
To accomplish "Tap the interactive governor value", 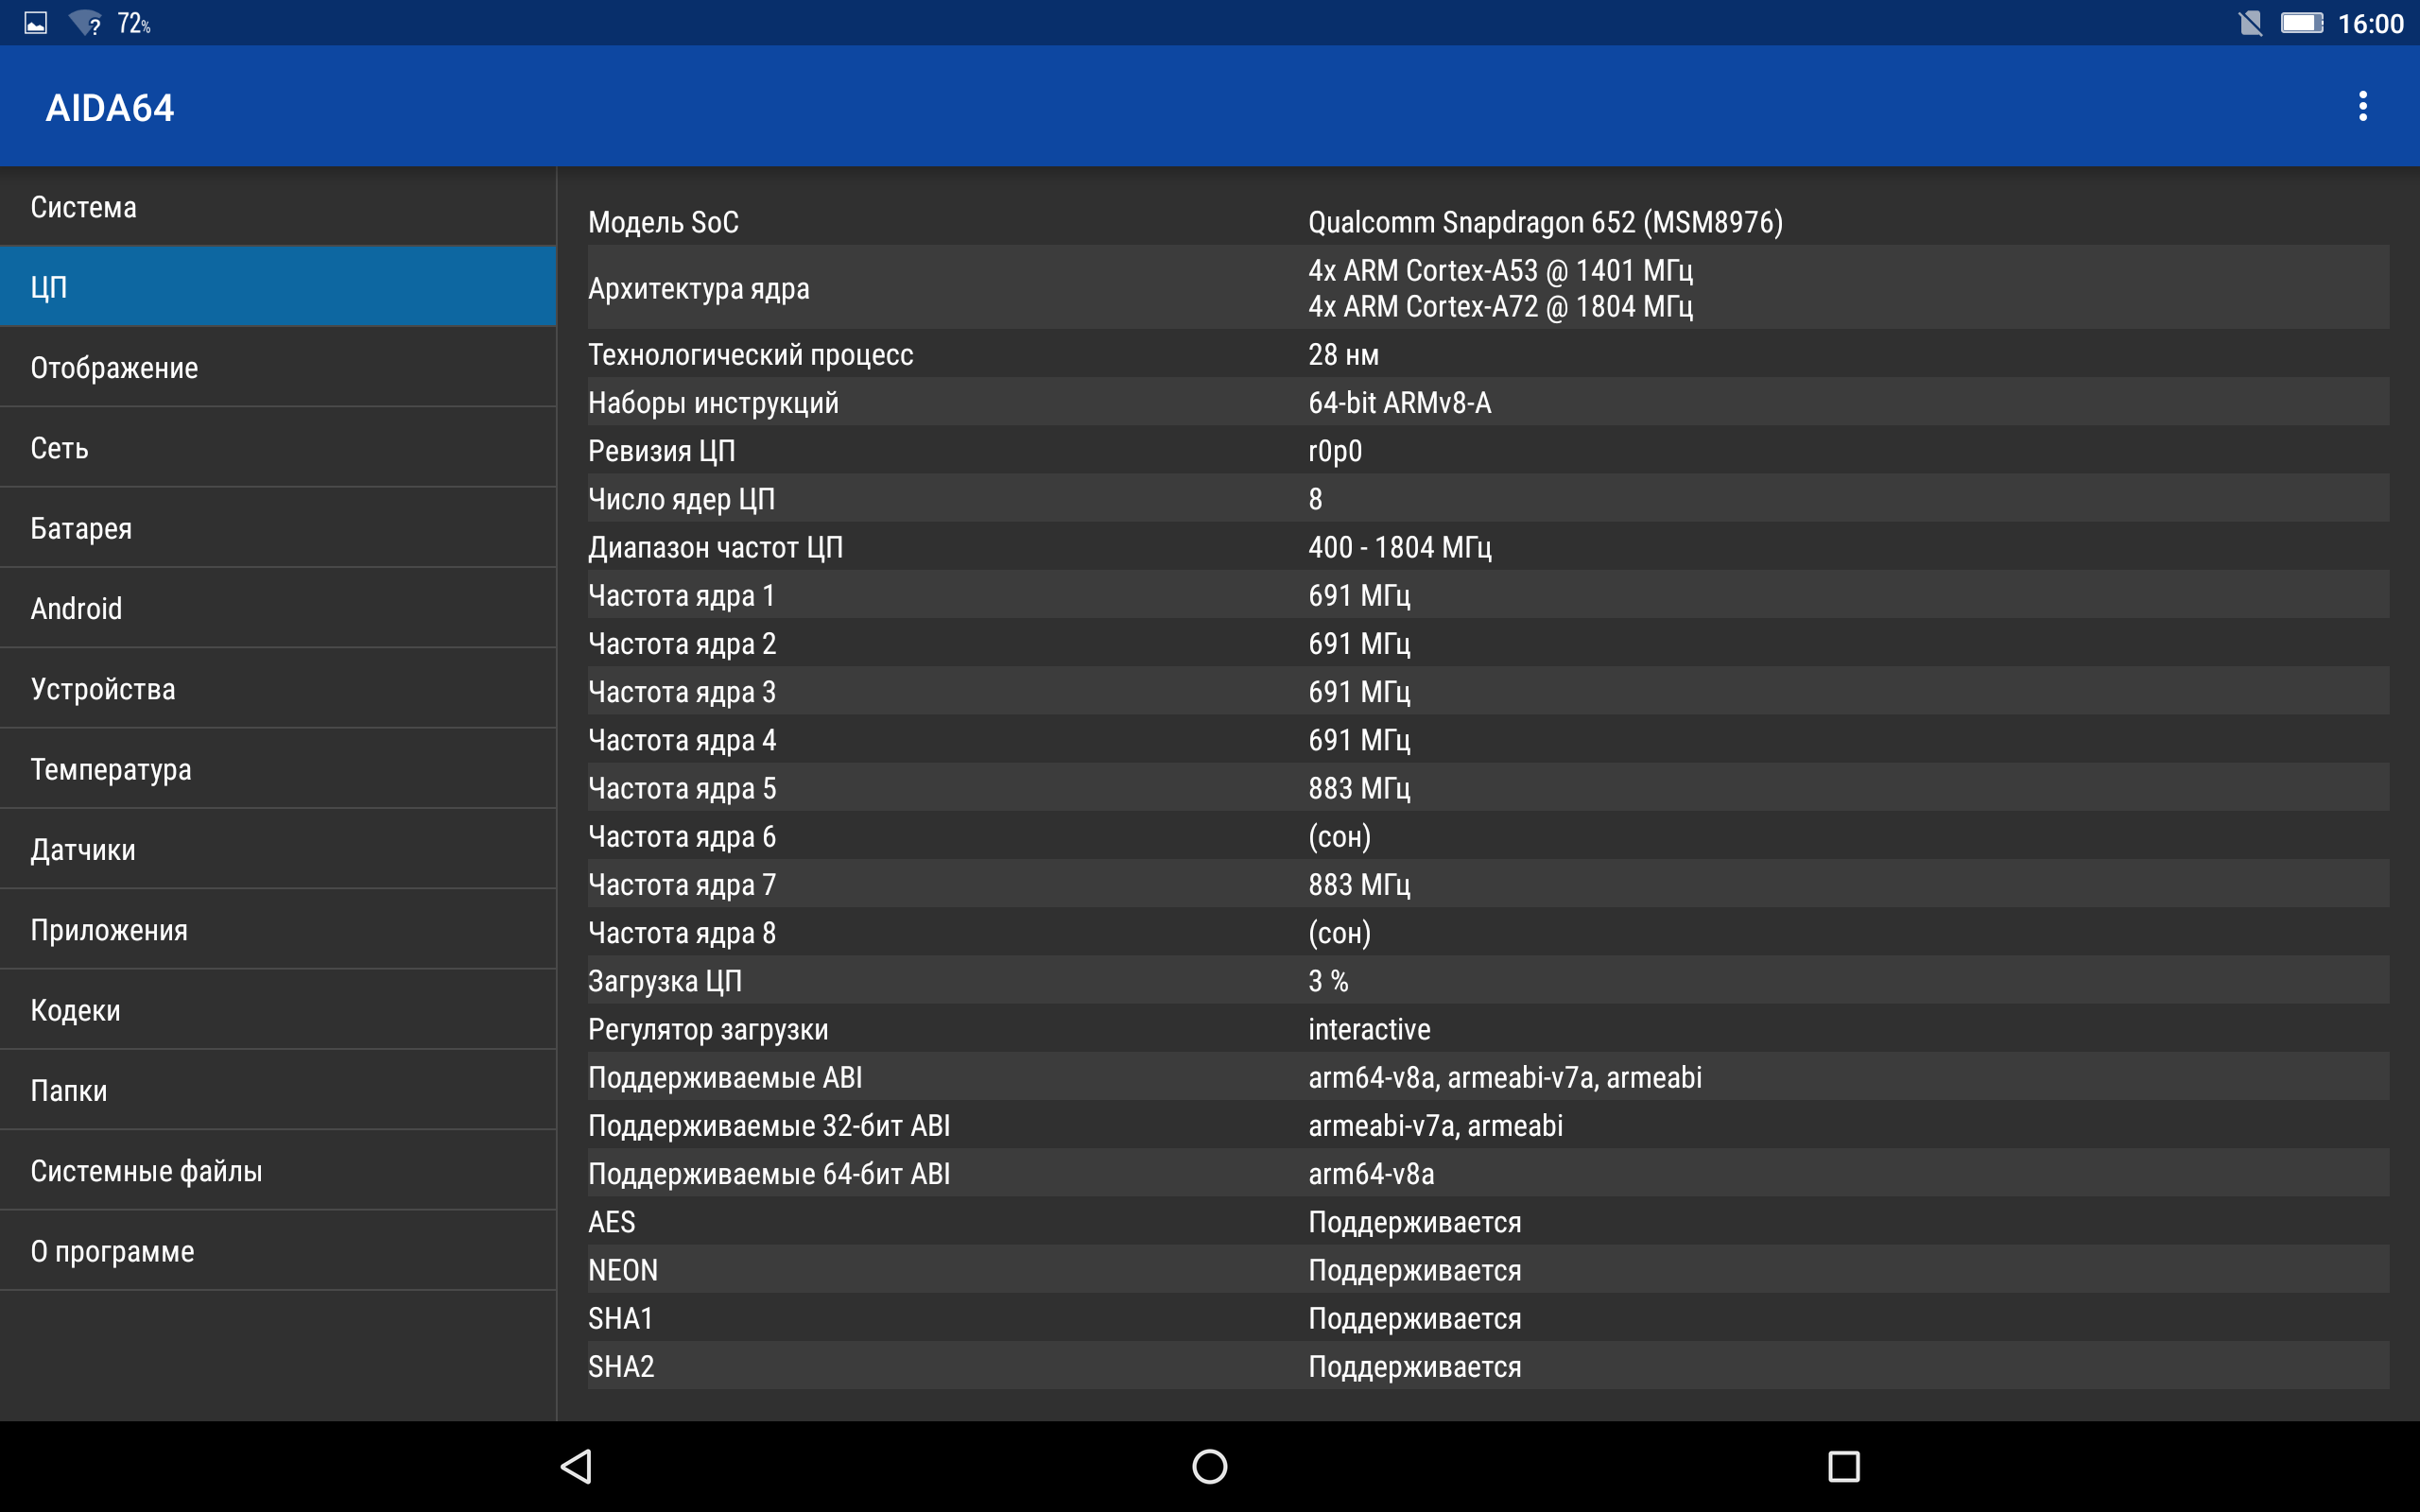I will pos(1369,1029).
